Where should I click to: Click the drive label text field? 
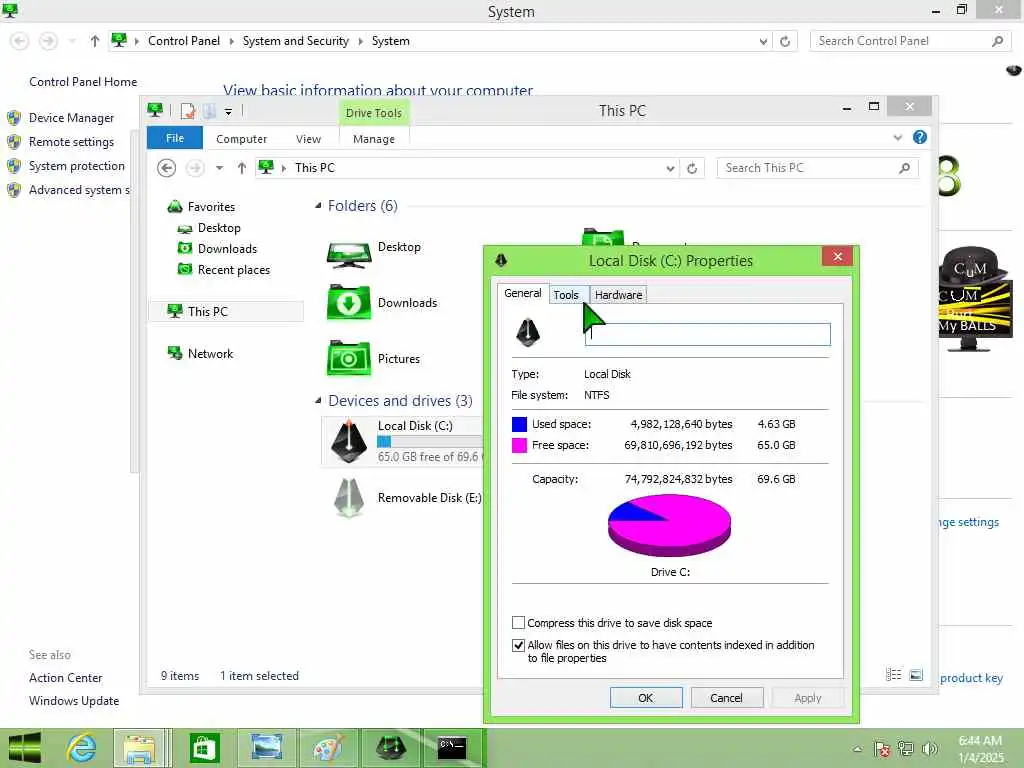click(x=707, y=334)
